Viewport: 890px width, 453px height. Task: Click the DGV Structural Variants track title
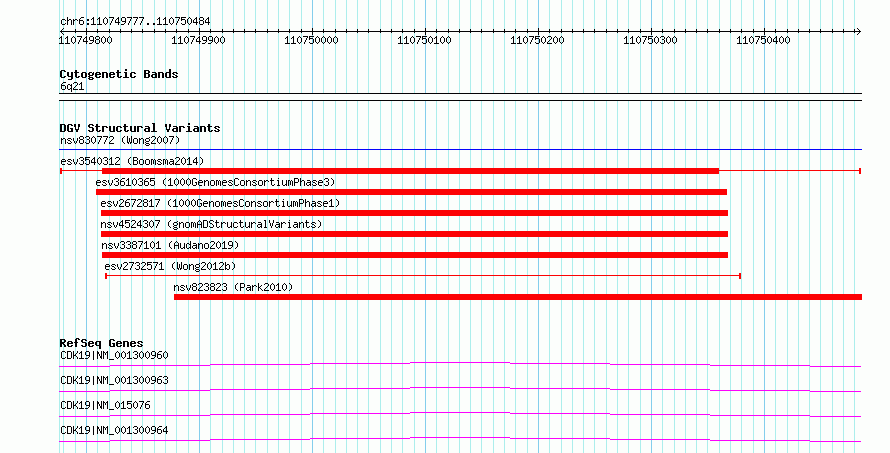pyautogui.click(x=140, y=128)
